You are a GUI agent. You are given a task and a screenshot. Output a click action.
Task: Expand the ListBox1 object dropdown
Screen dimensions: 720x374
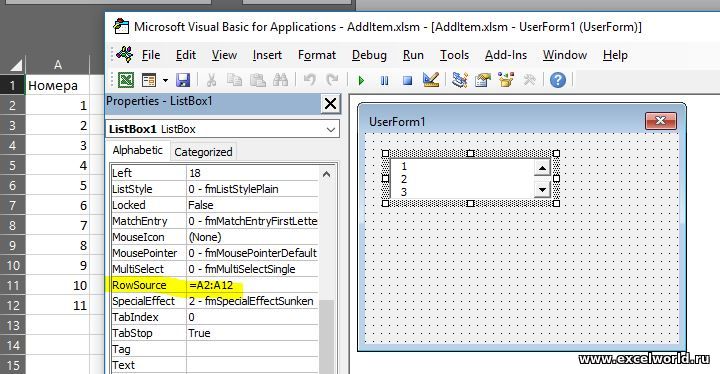point(331,130)
